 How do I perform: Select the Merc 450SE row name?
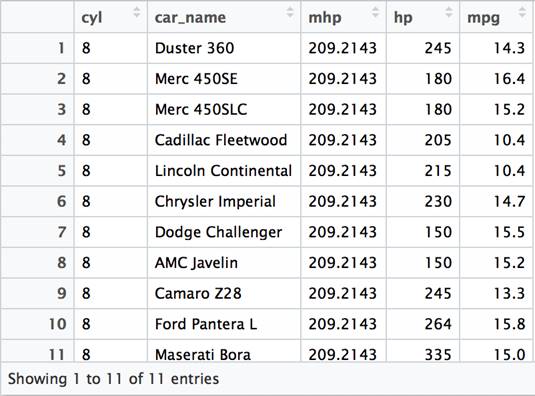[196, 79]
